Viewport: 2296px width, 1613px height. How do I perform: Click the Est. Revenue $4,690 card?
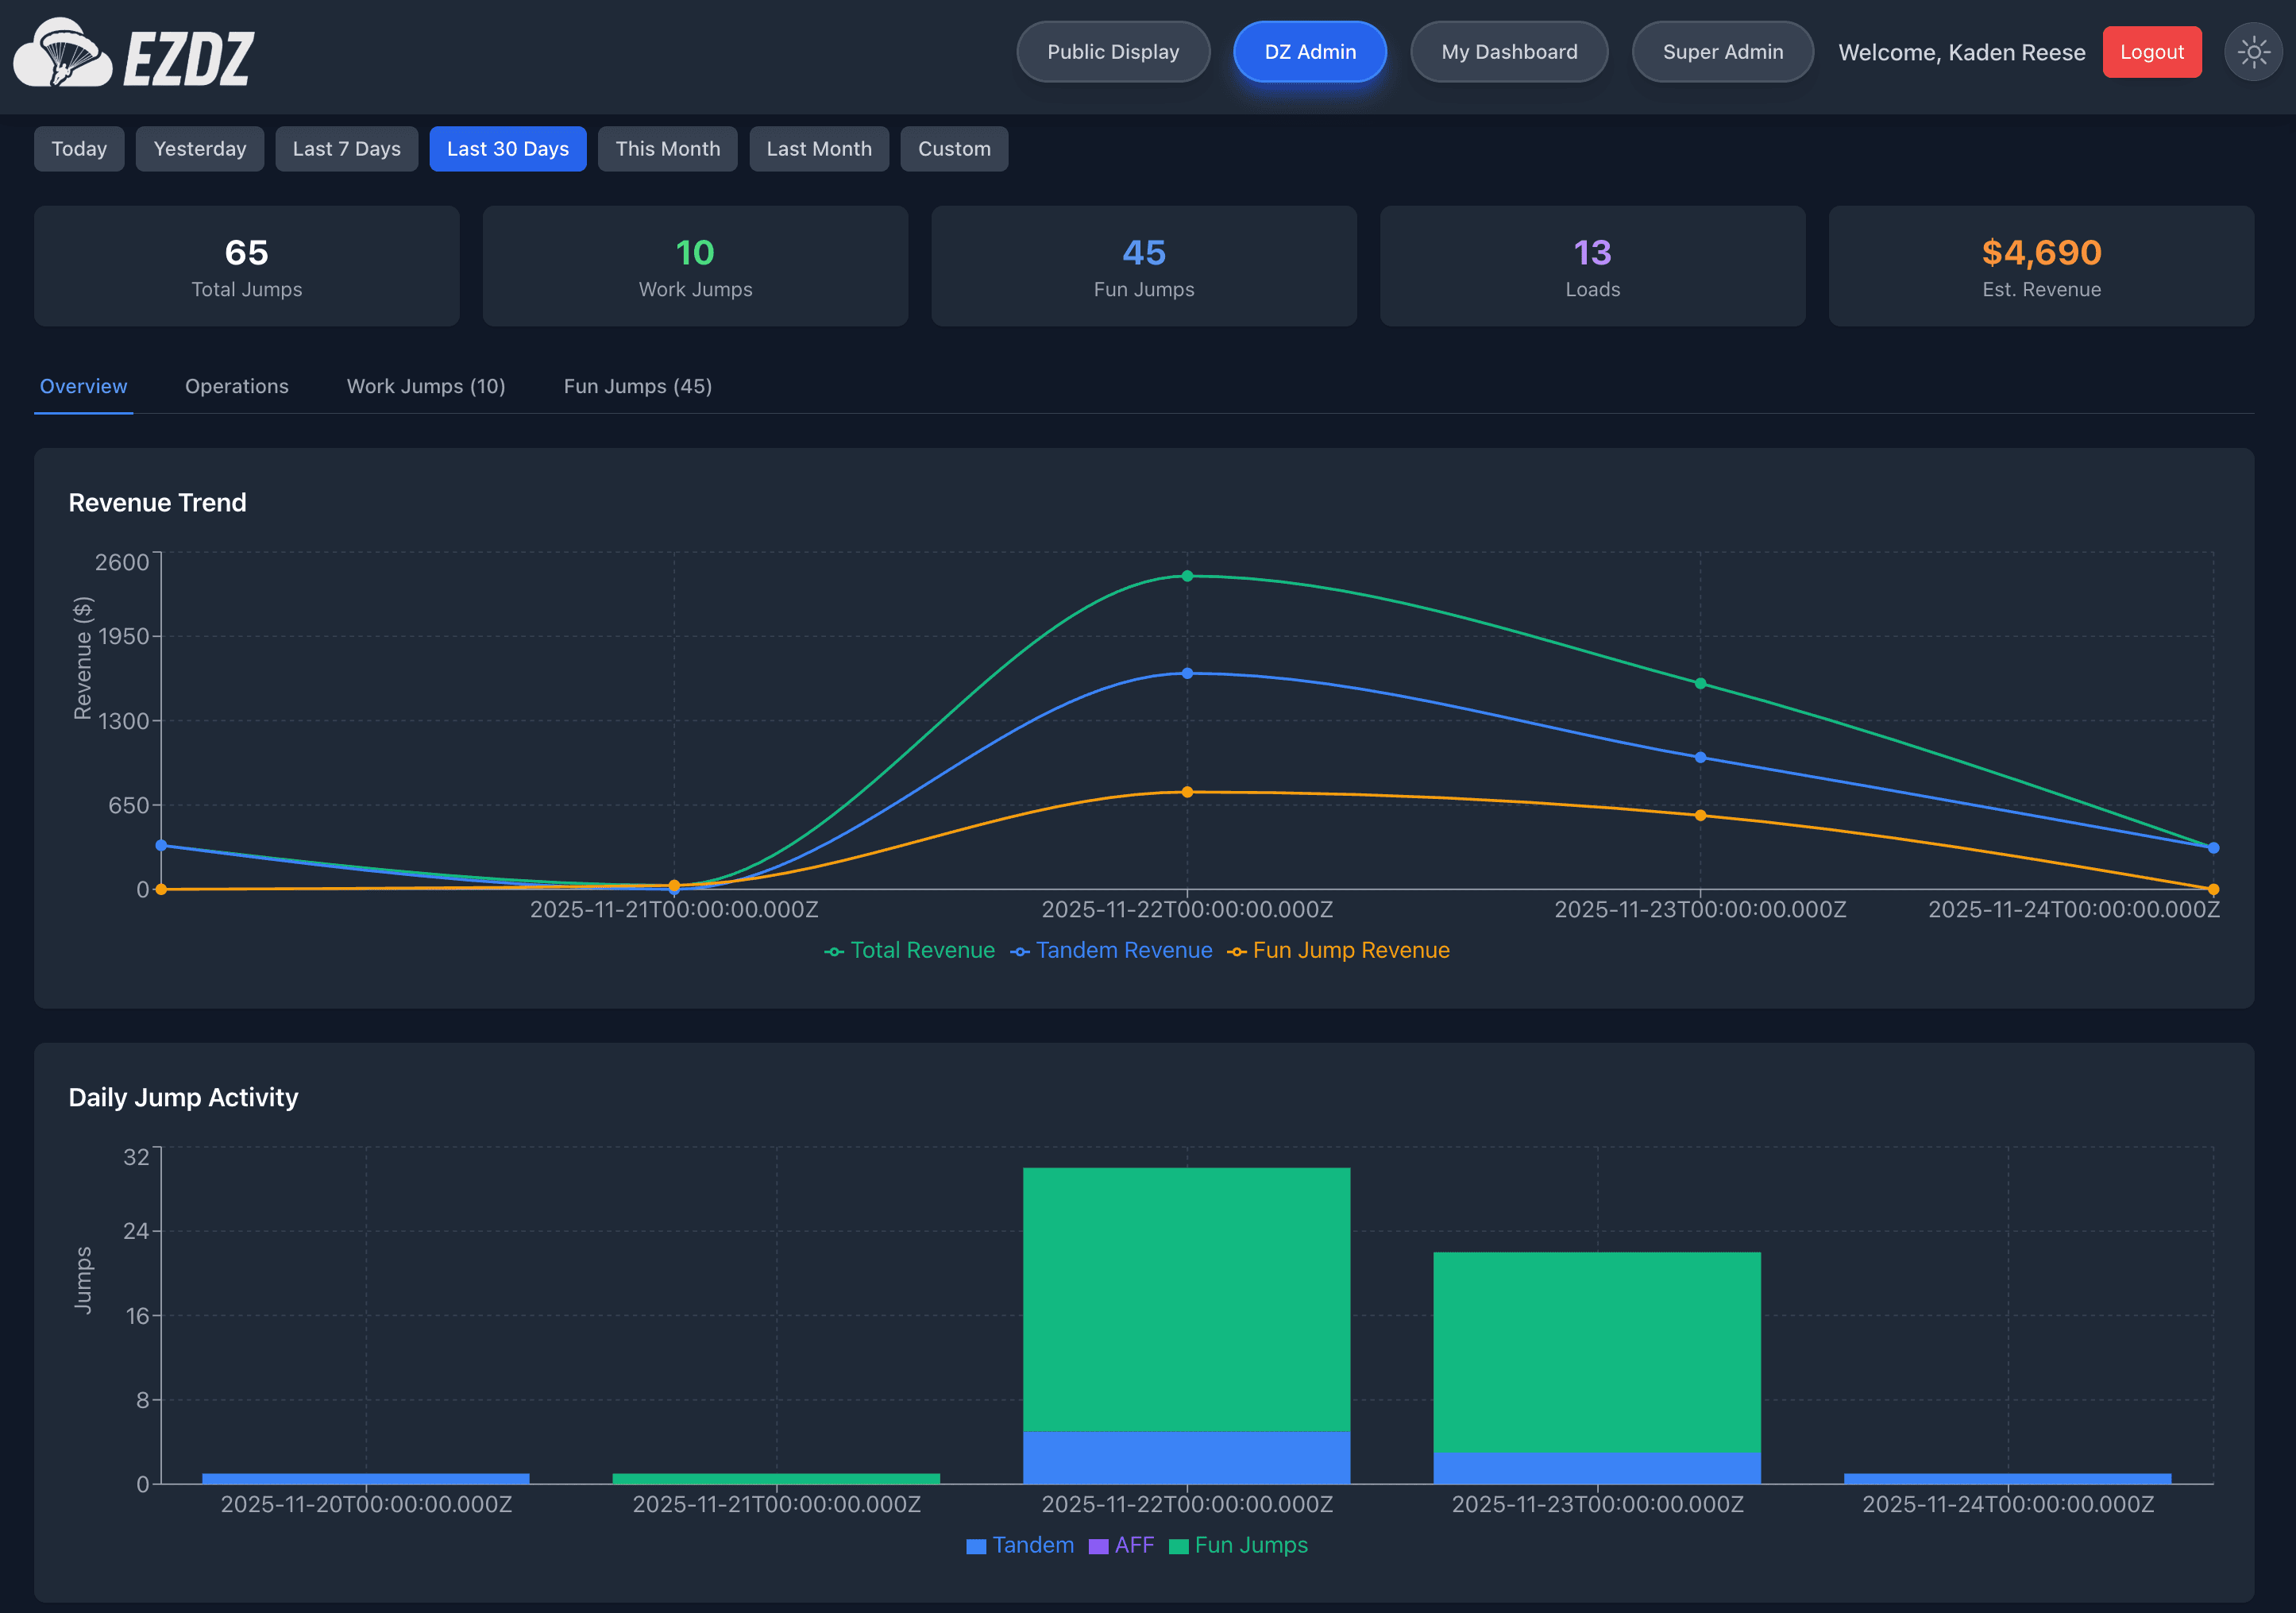(x=2040, y=266)
